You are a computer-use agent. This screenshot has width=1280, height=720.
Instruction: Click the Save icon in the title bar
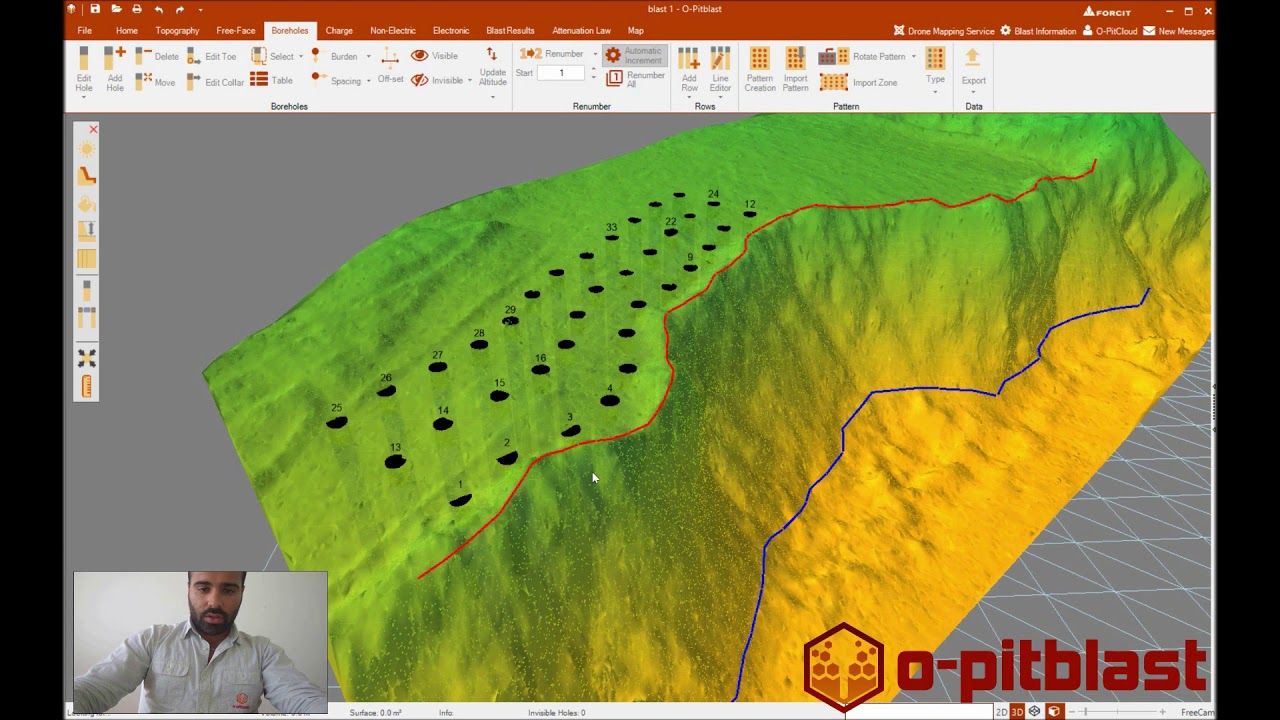pyautogui.click(x=95, y=9)
